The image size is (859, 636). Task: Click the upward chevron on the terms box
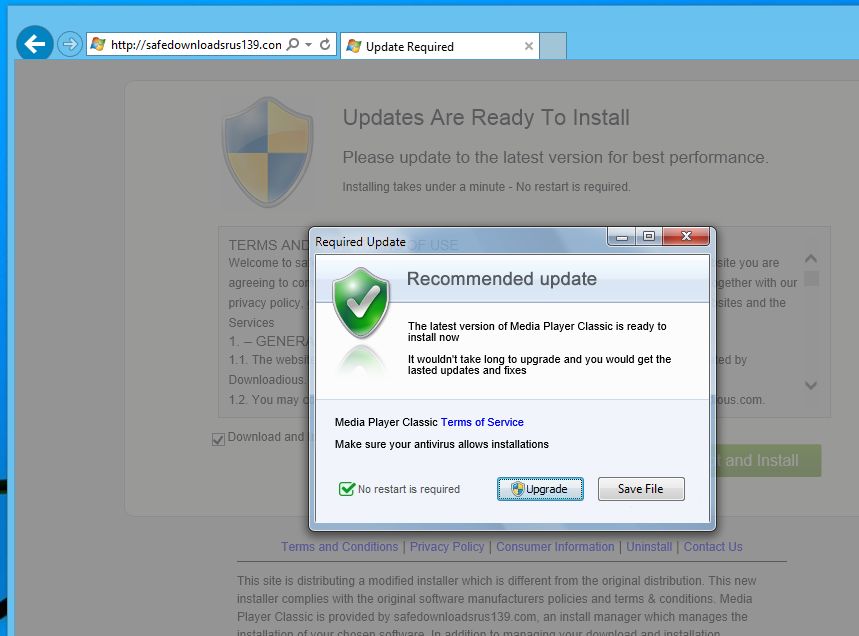click(810, 257)
